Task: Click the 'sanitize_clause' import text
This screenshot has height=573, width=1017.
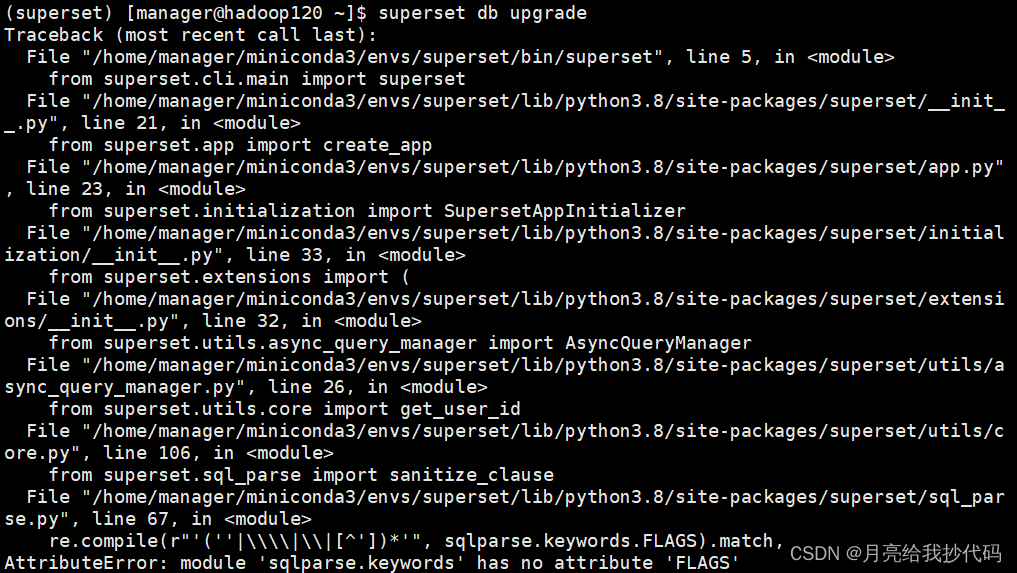Action: (x=472, y=475)
